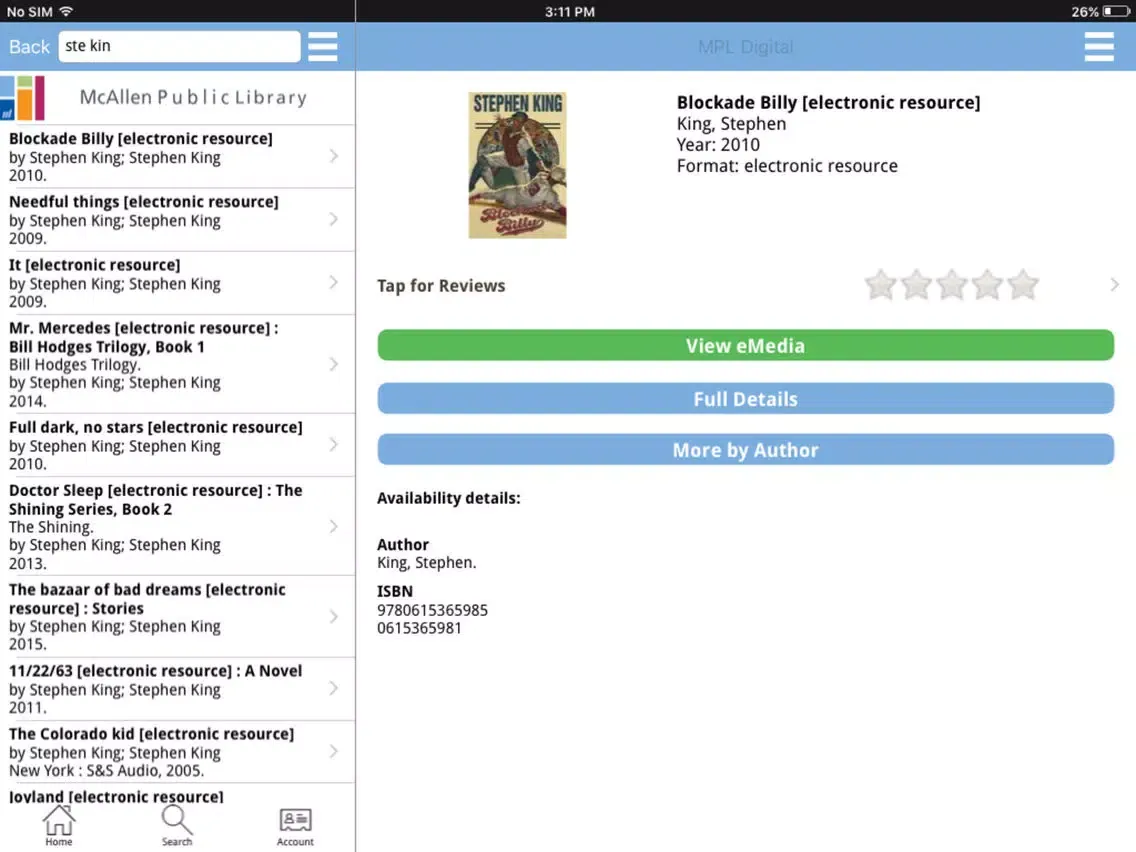
Task: Open Full Details for Blockade Billy
Action: coord(746,398)
